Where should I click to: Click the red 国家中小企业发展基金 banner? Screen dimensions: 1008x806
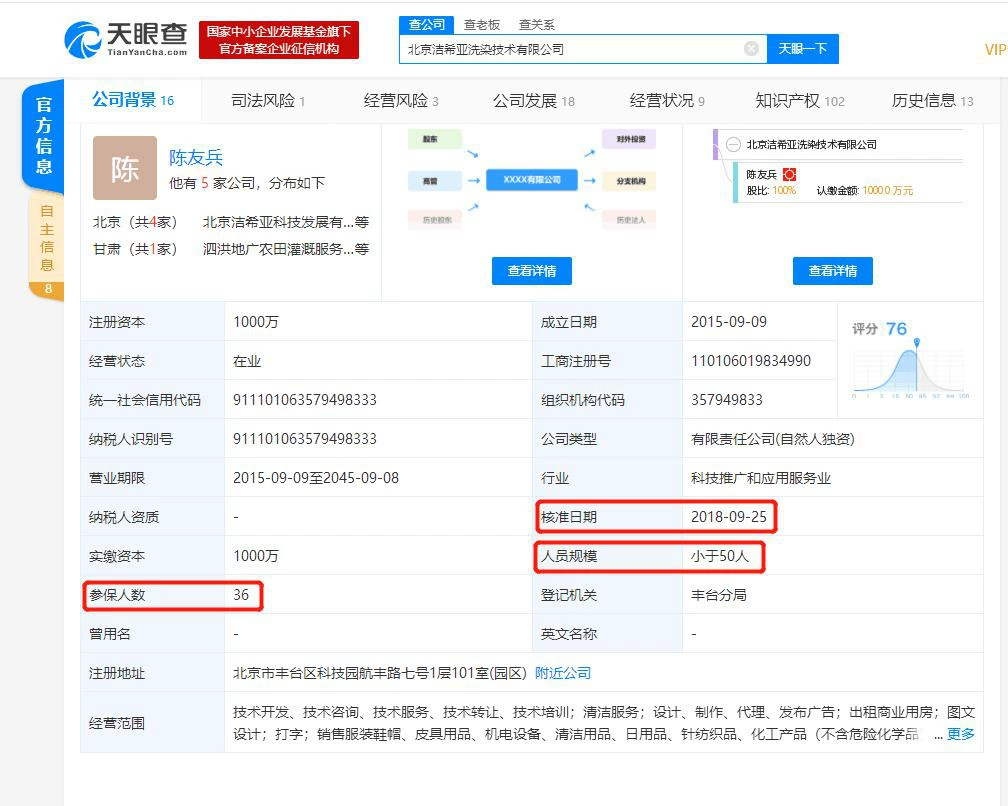[278, 40]
